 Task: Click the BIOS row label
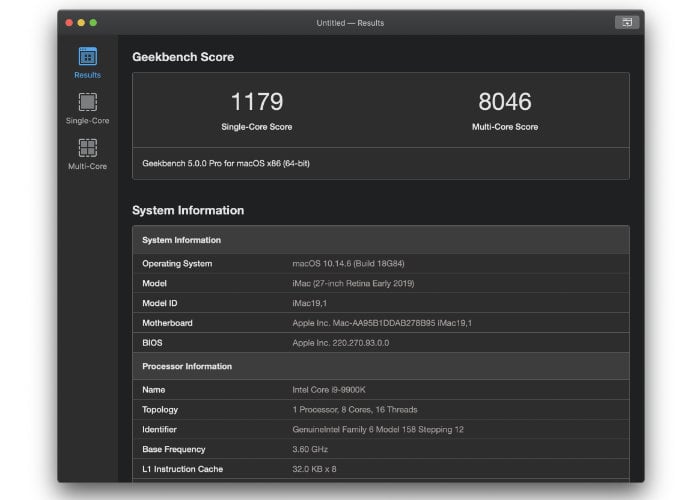(152, 343)
